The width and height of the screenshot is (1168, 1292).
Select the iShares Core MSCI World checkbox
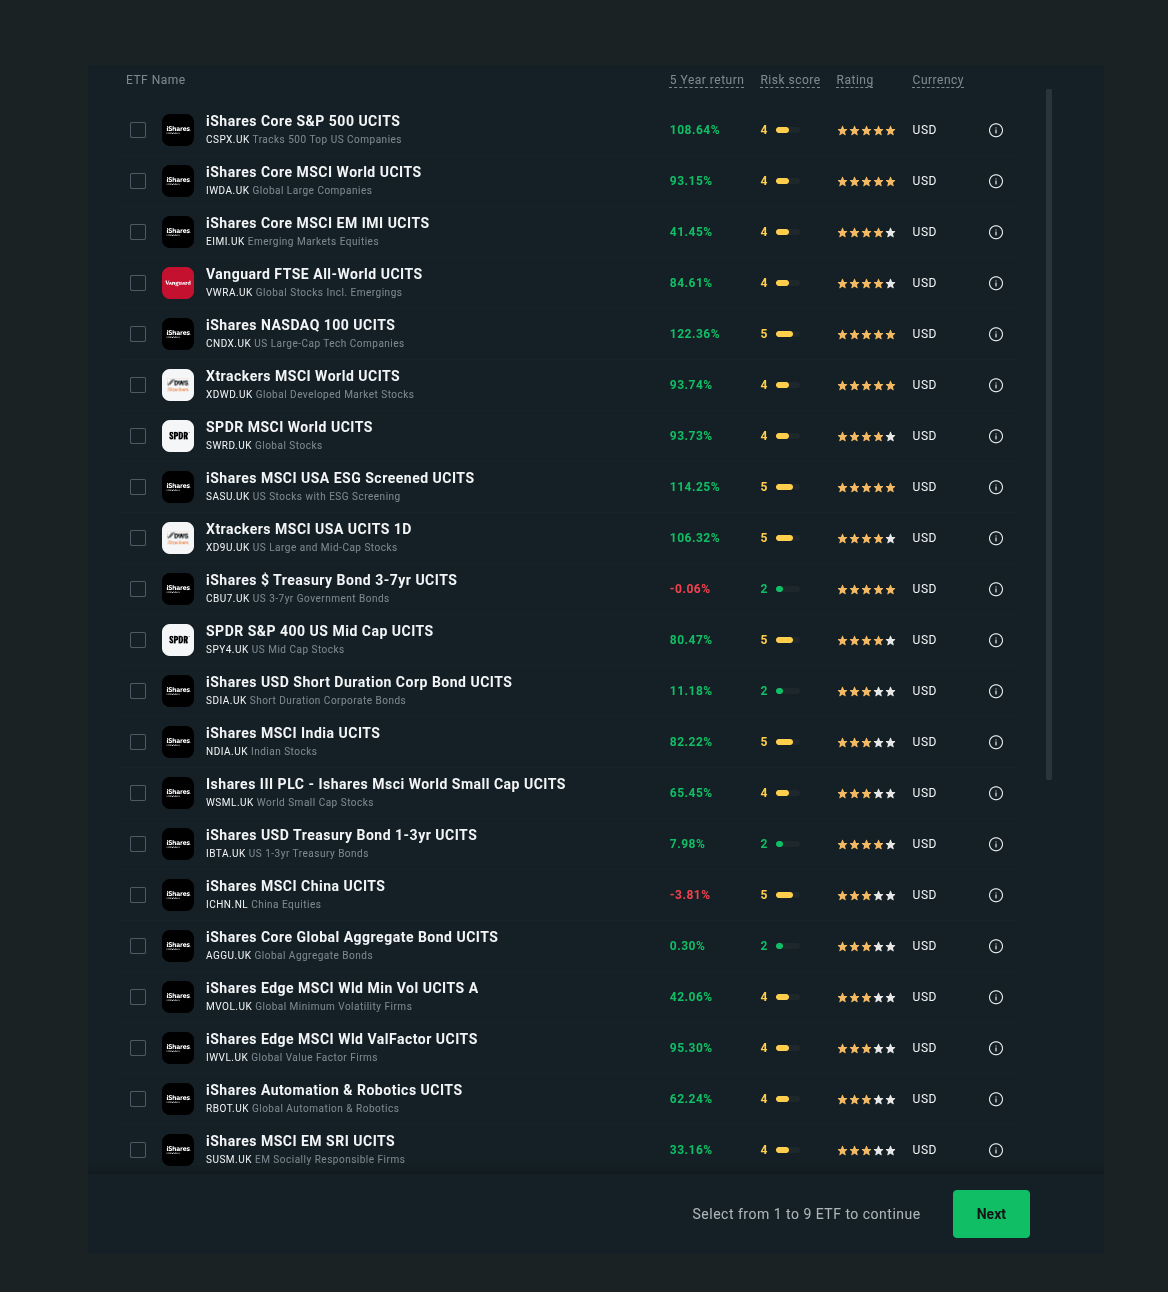(138, 181)
